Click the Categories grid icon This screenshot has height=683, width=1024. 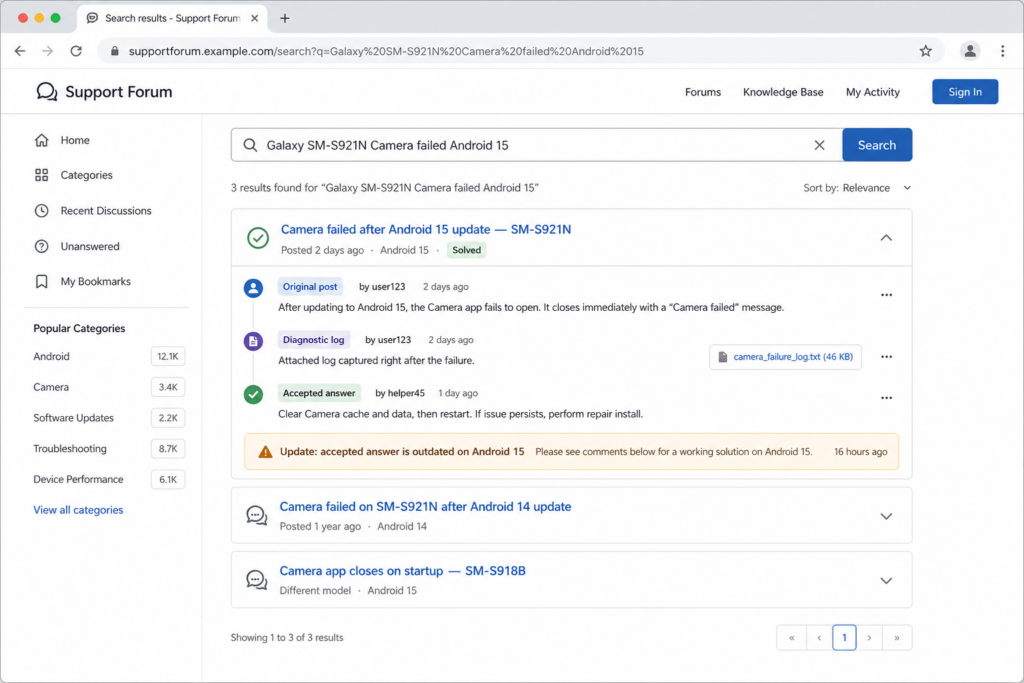(42, 175)
